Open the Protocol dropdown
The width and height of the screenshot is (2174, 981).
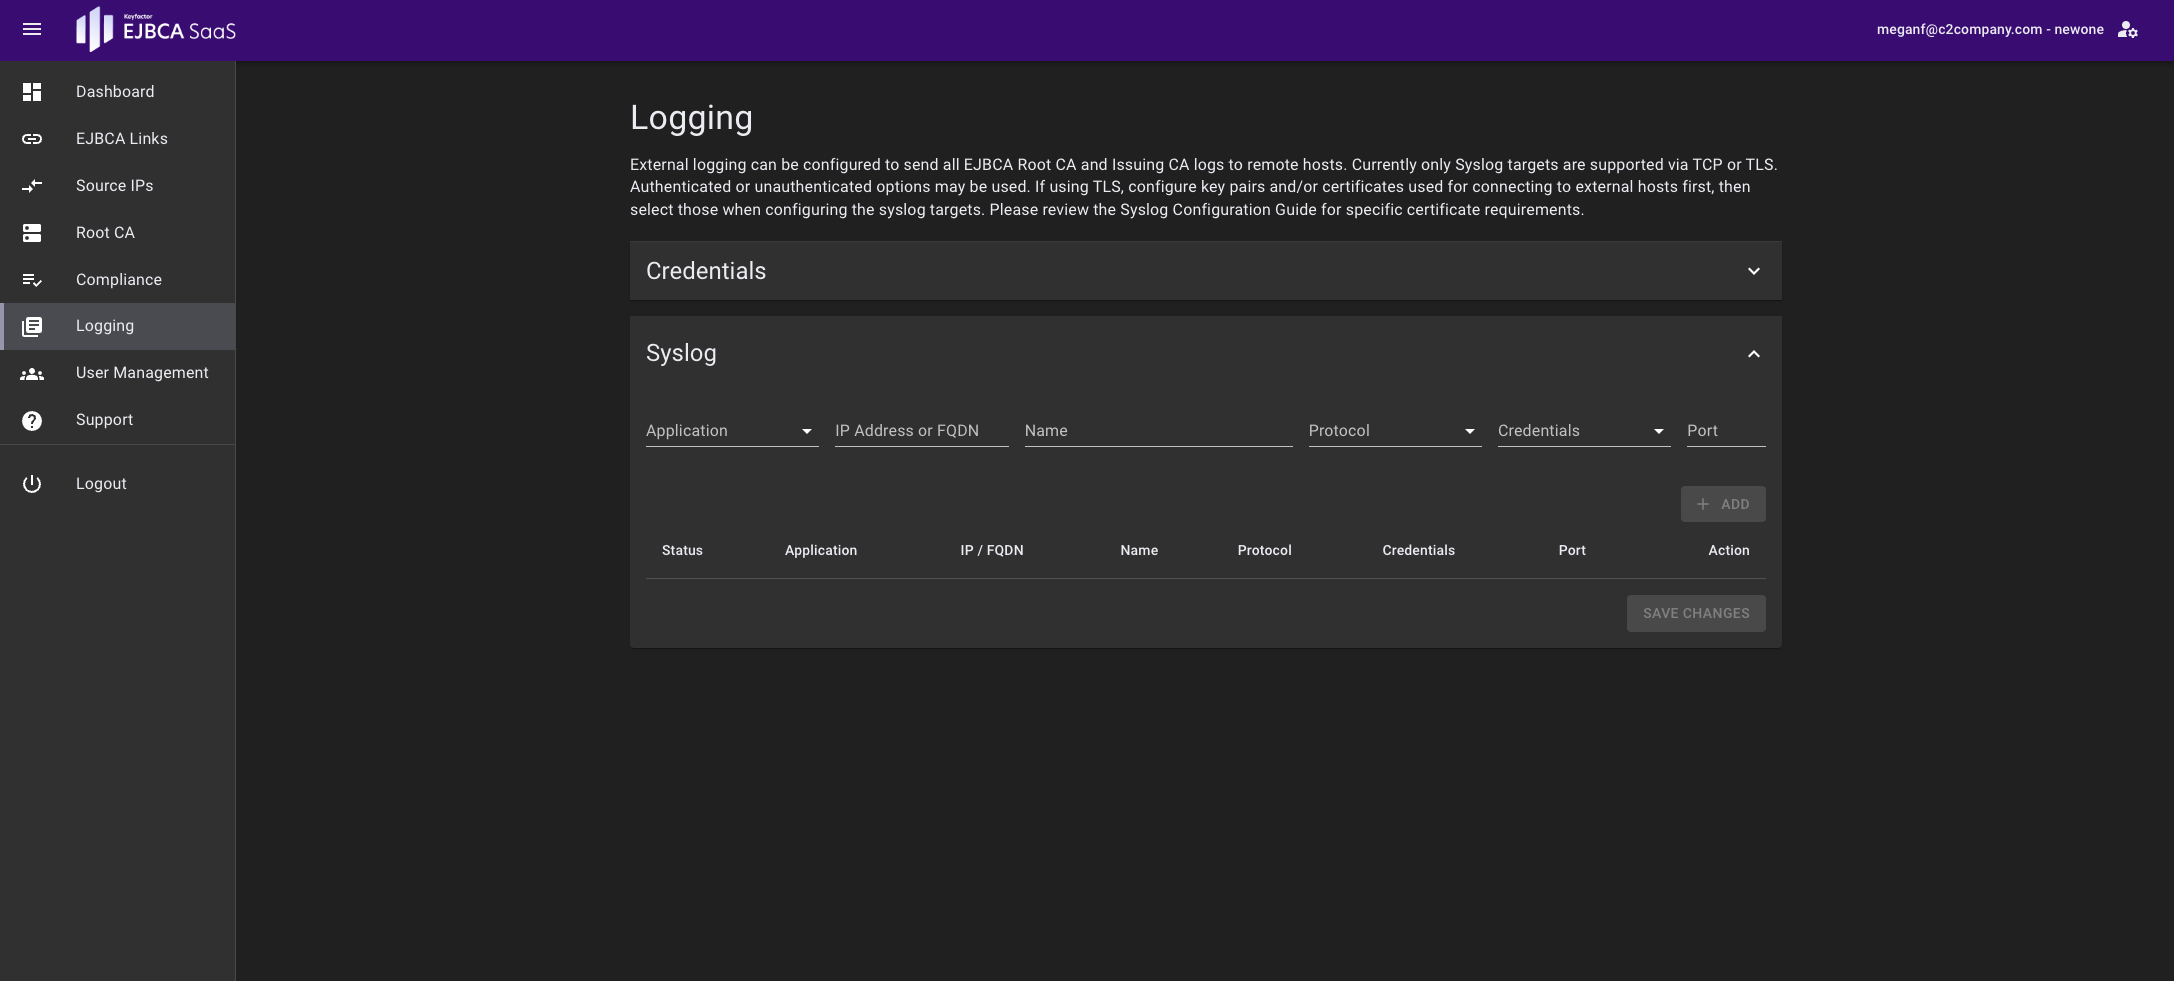coord(1394,431)
